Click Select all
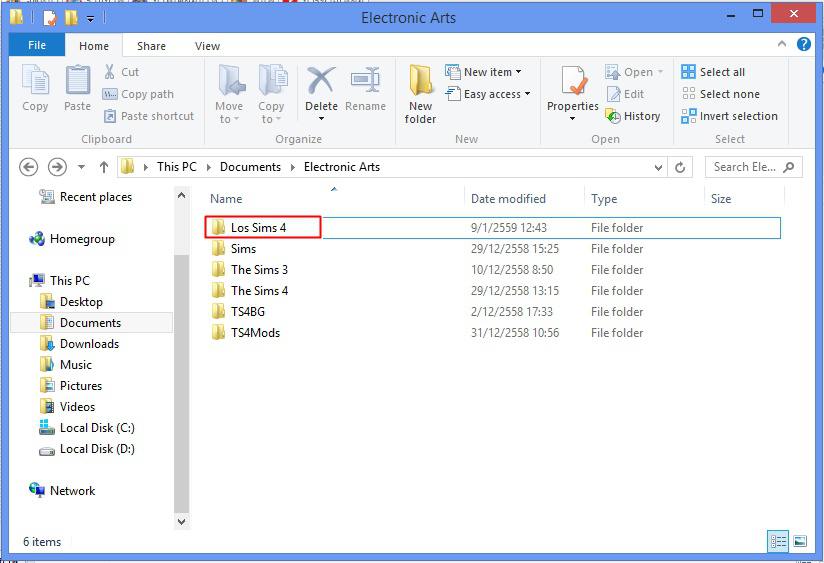The height and width of the screenshot is (563, 824). pyautogui.click(x=713, y=71)
